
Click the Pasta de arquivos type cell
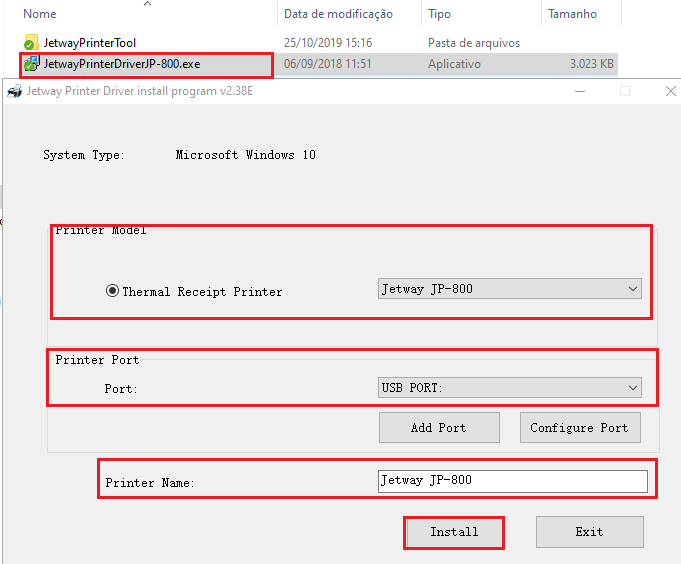tap(474, 43)
